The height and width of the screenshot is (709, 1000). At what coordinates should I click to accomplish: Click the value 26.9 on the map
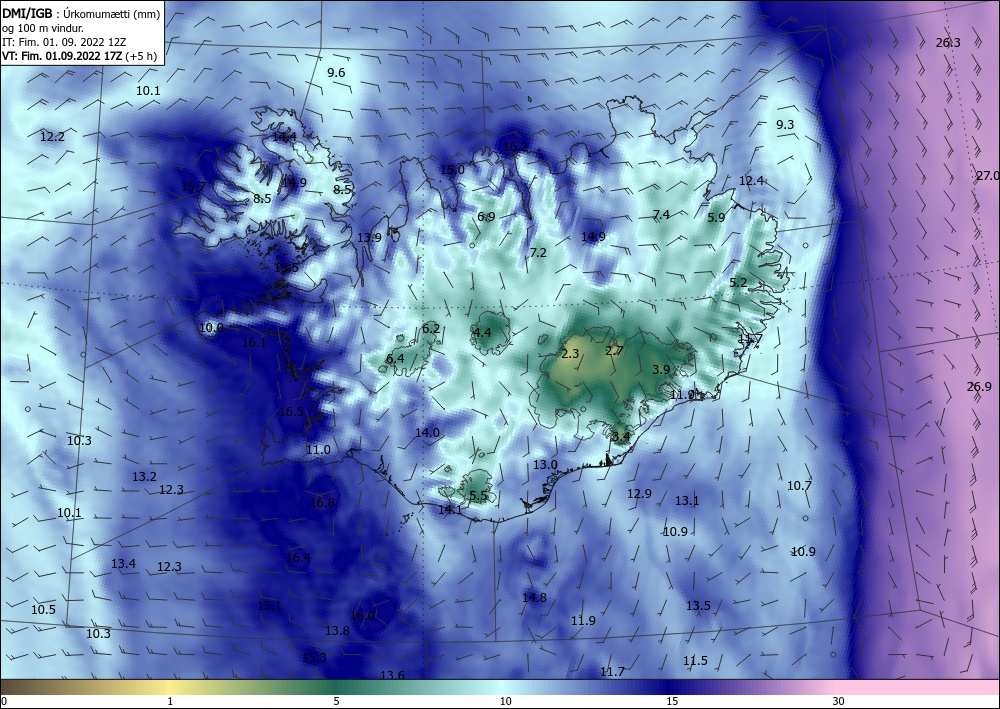pyautogui.click(x=979, y=386)
